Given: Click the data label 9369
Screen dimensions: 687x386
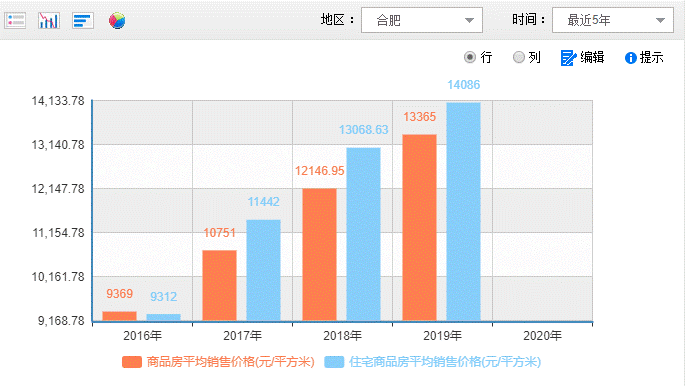Looking at the screenshot, I should [120, 294].
